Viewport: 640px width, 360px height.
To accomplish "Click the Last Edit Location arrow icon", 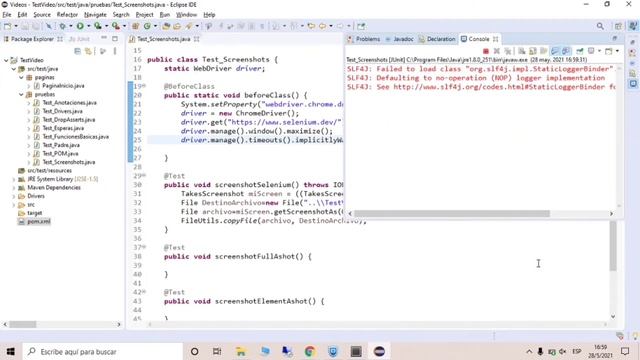I will click(x=311, y=26).
